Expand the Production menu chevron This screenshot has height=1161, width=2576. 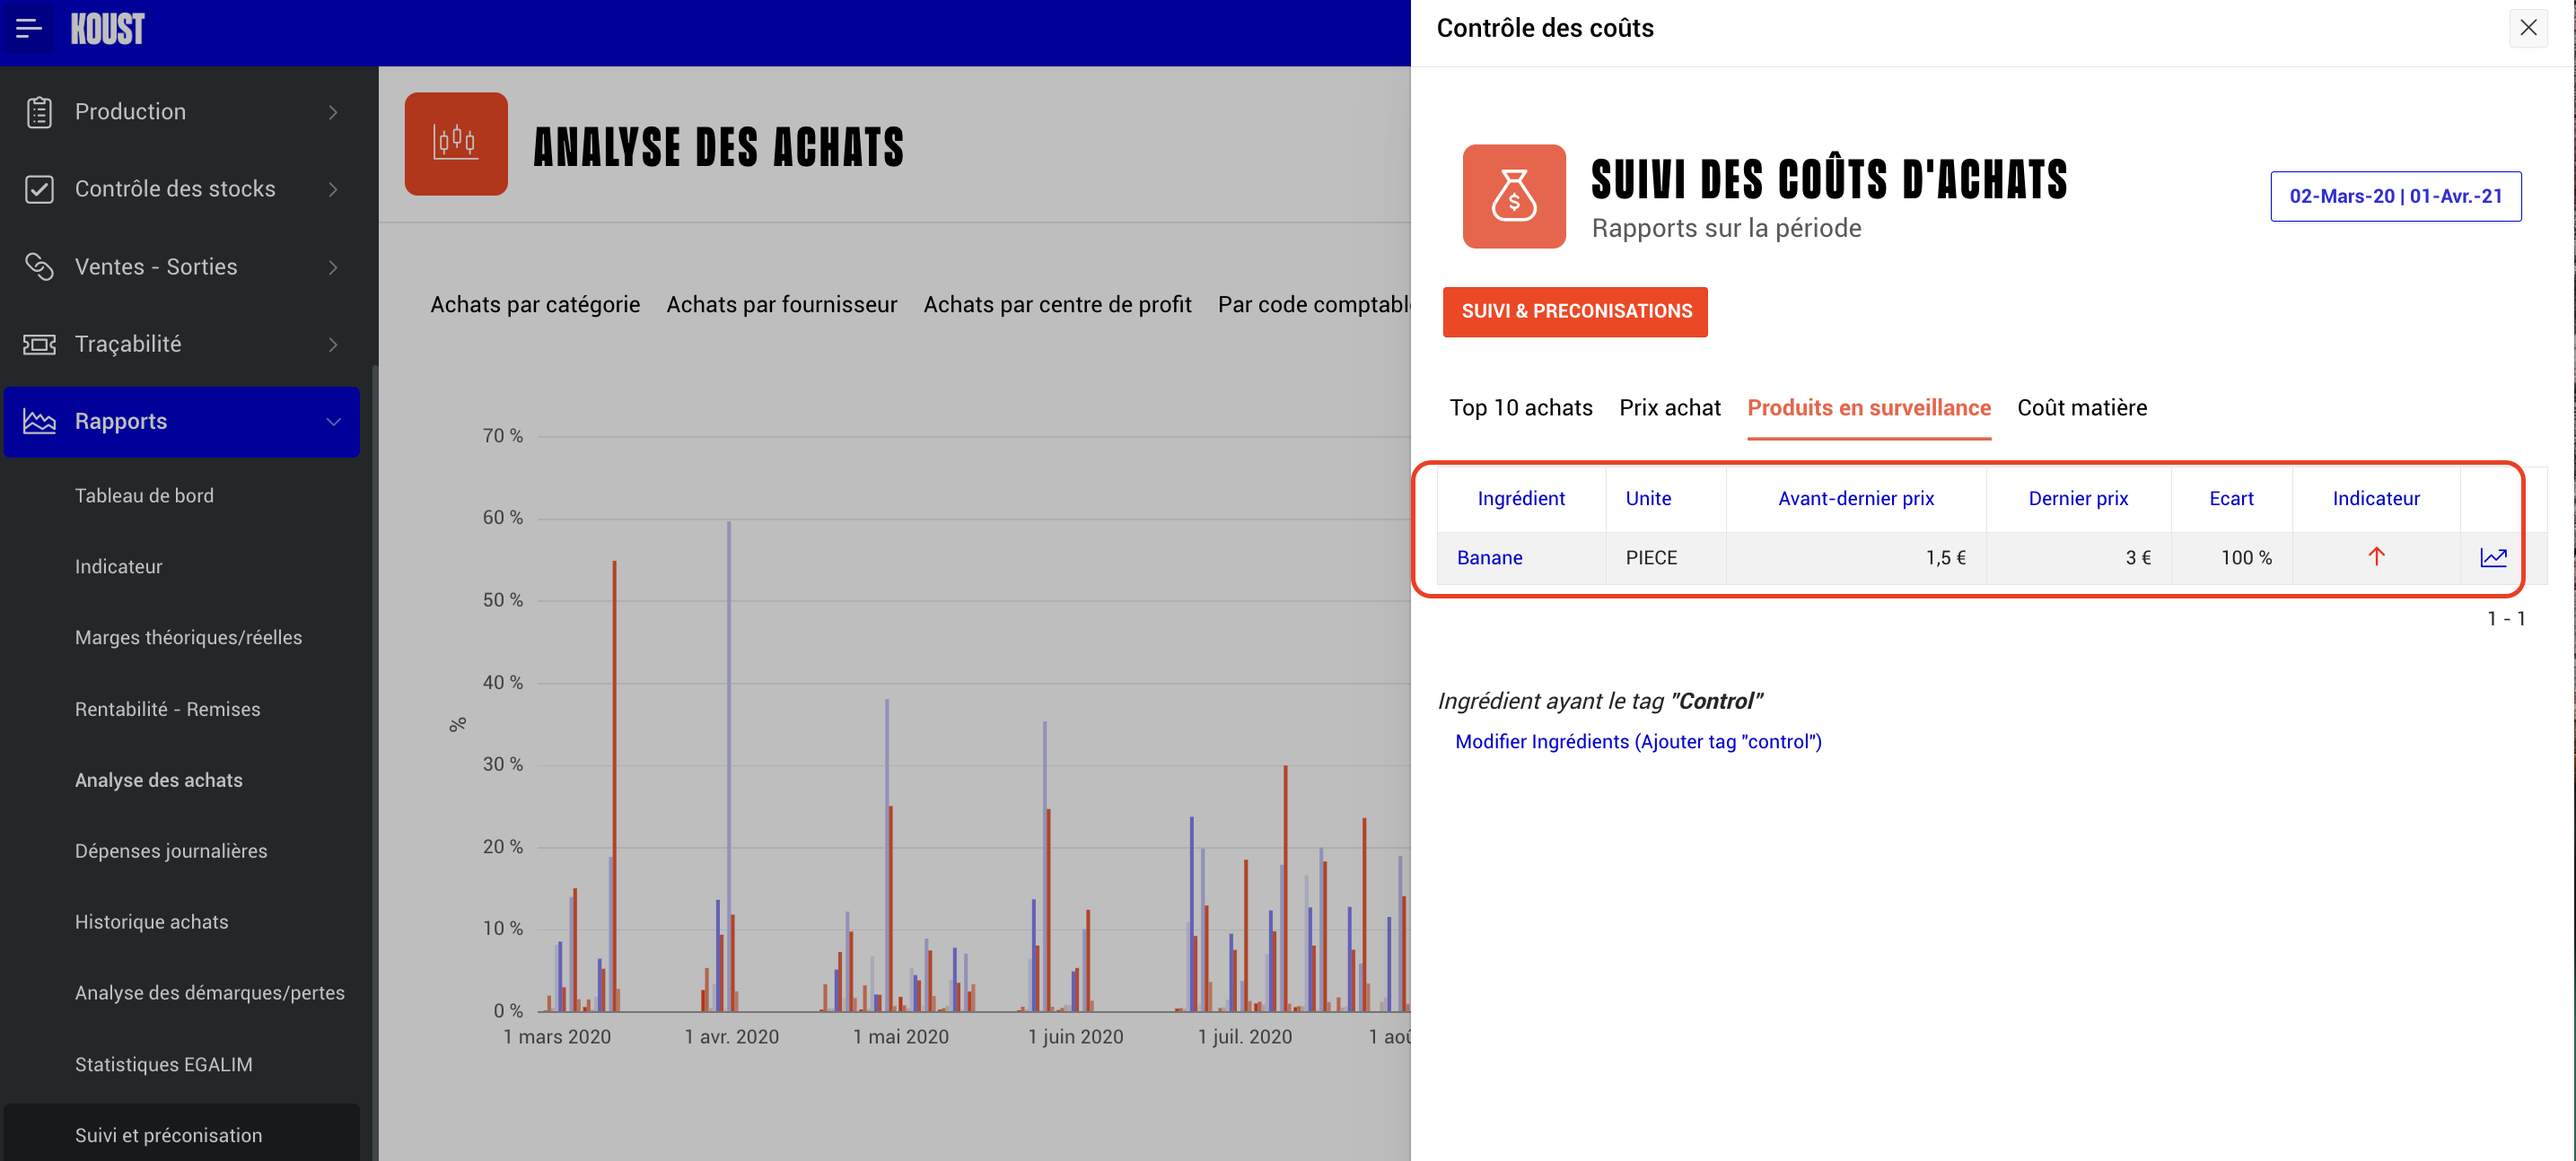point(333,112)
